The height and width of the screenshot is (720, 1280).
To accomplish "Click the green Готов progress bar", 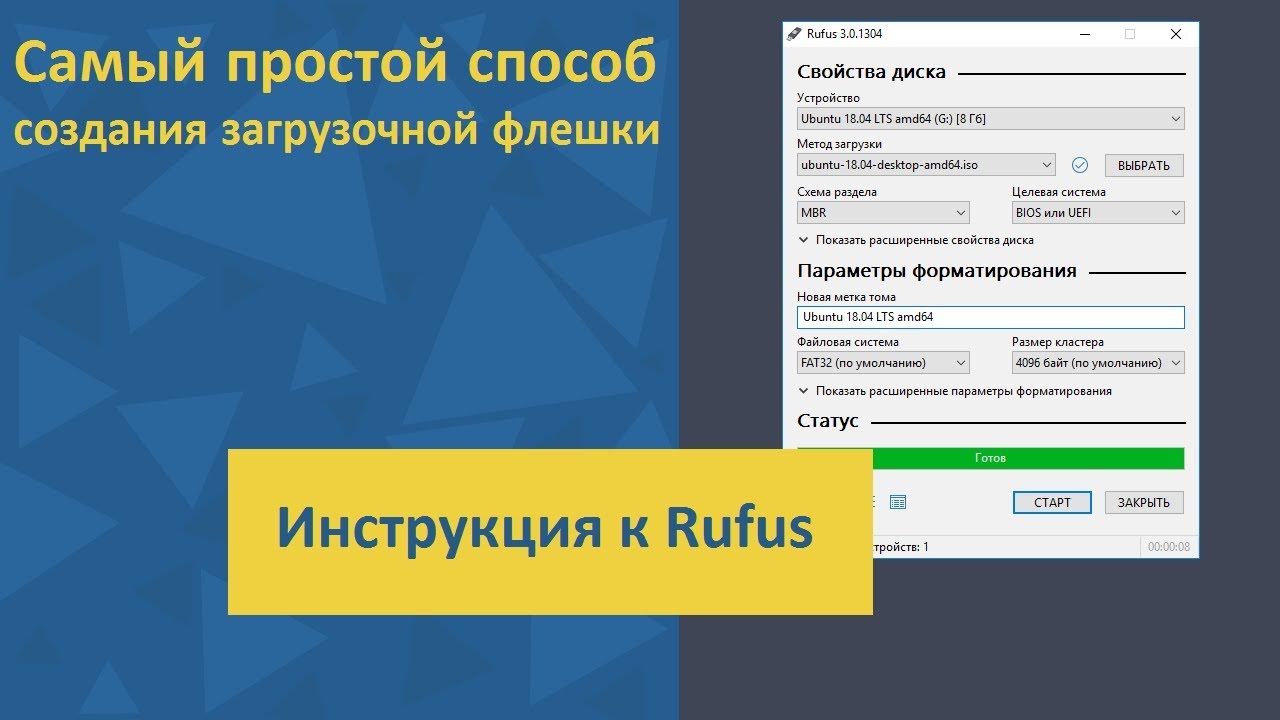I will tap(991, 458).
